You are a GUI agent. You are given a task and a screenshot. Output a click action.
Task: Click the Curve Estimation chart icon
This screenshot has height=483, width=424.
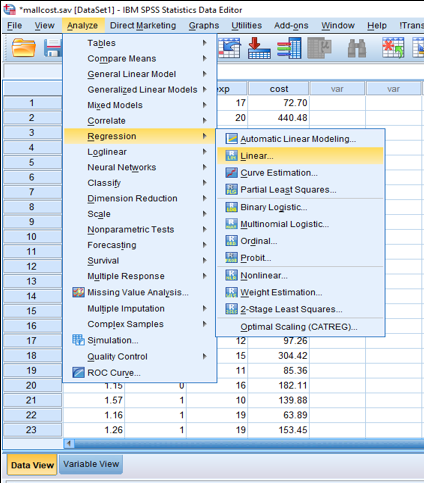(x=231, y=172)
